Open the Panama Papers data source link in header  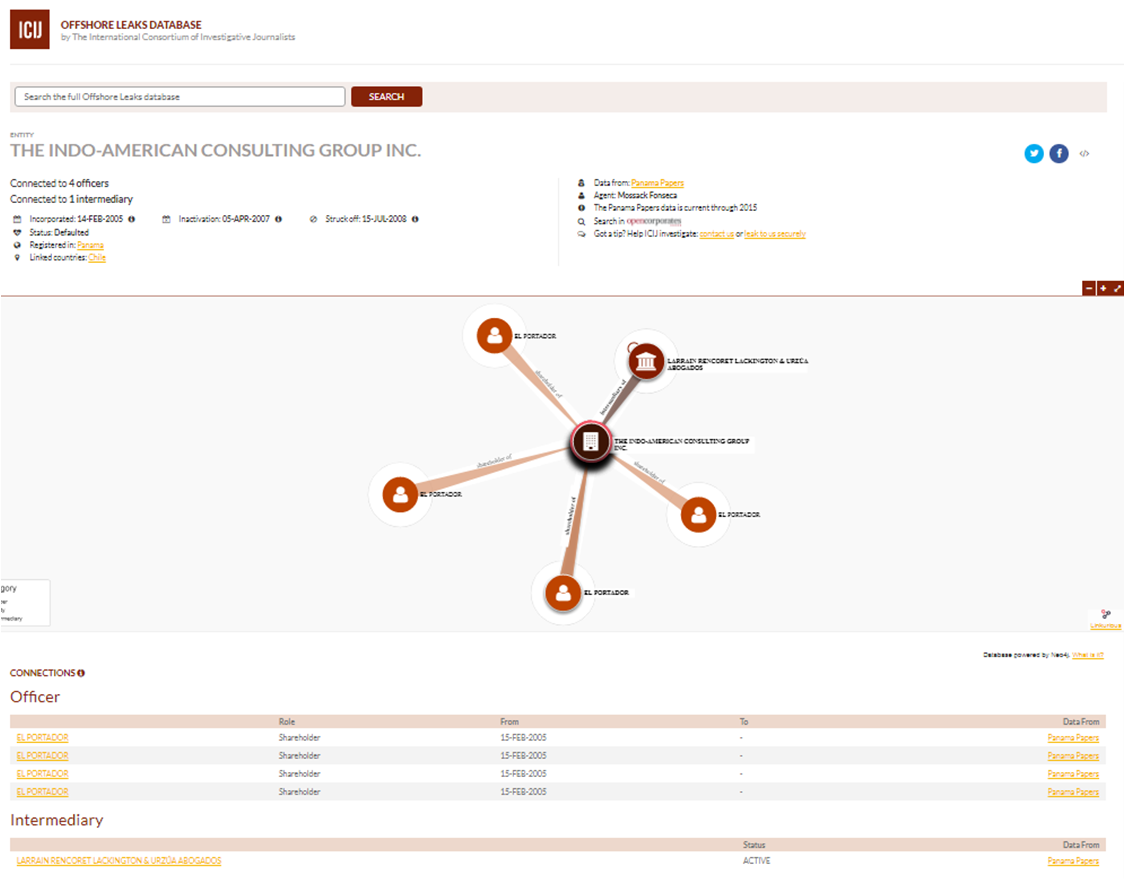pyautogui.click(x=657, y=183)
